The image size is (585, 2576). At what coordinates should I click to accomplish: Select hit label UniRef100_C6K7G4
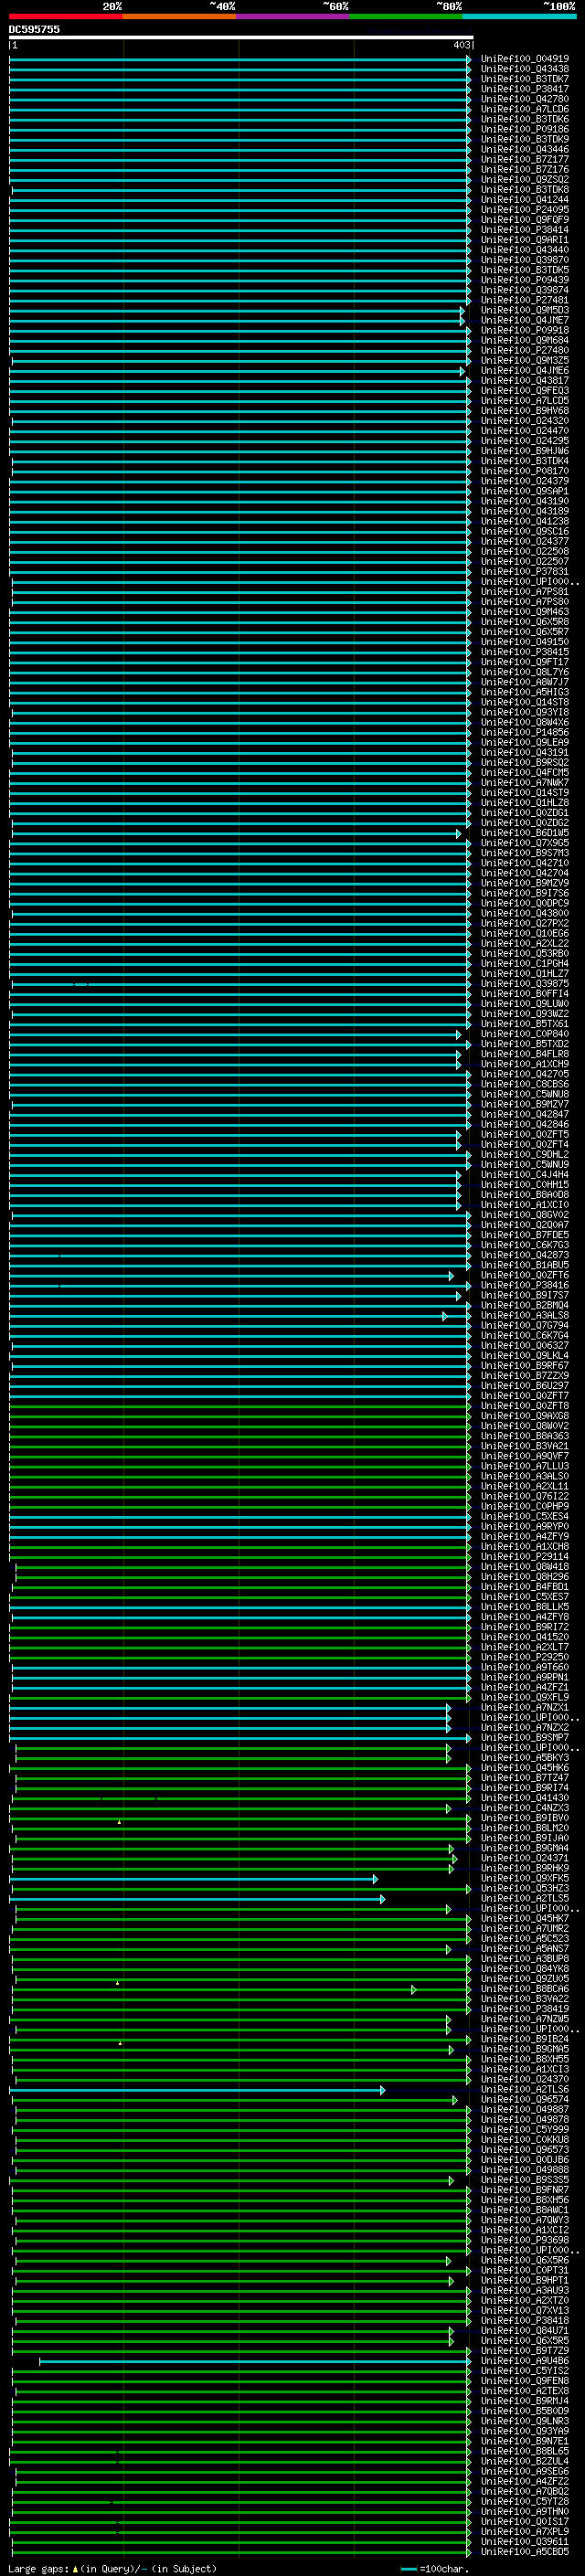click(x=524, y=1335)
